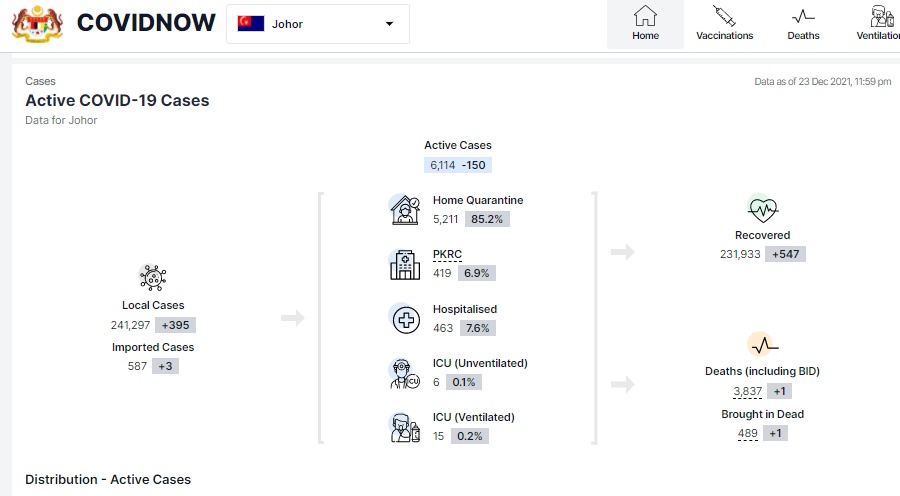Click the Malaysia coat of arms logo

[37, 23]
